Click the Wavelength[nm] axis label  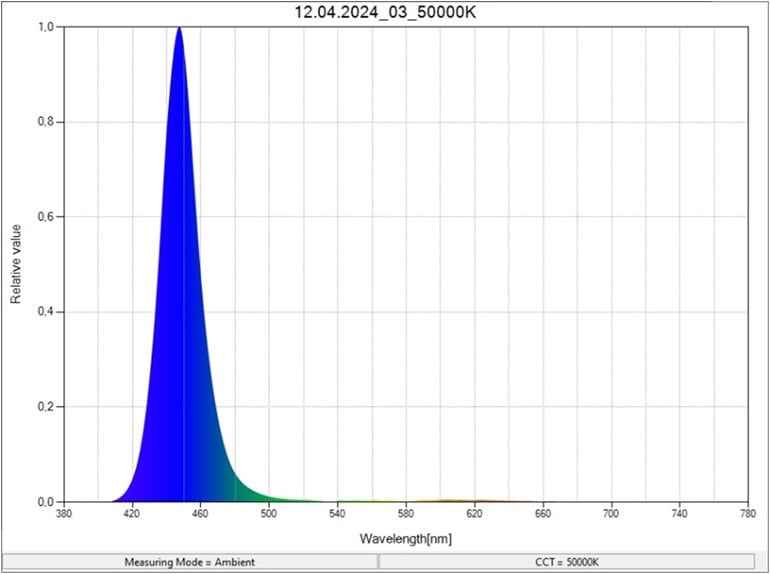point(405,538)
